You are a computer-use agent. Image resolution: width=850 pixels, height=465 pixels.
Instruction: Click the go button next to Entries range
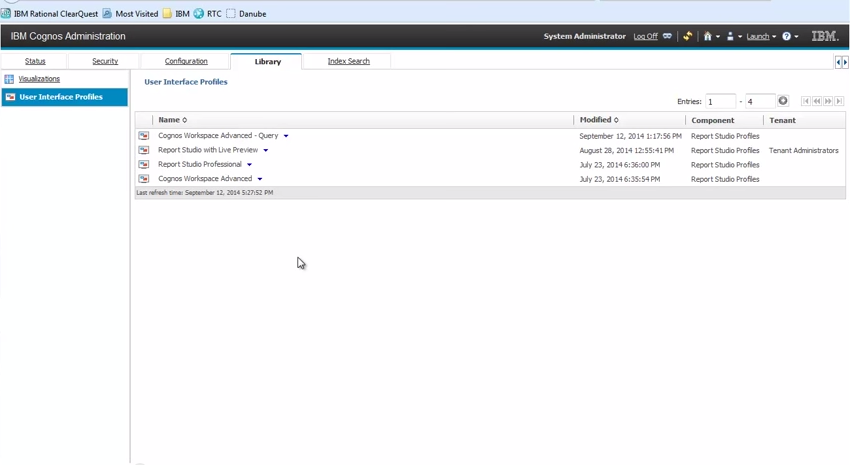coord(783,101)
